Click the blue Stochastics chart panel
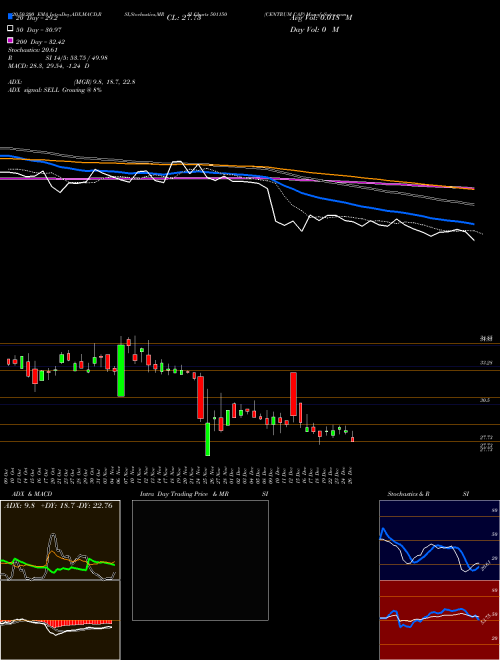The image size is (500, 660). pyautogui.click(x=439, y=540)
